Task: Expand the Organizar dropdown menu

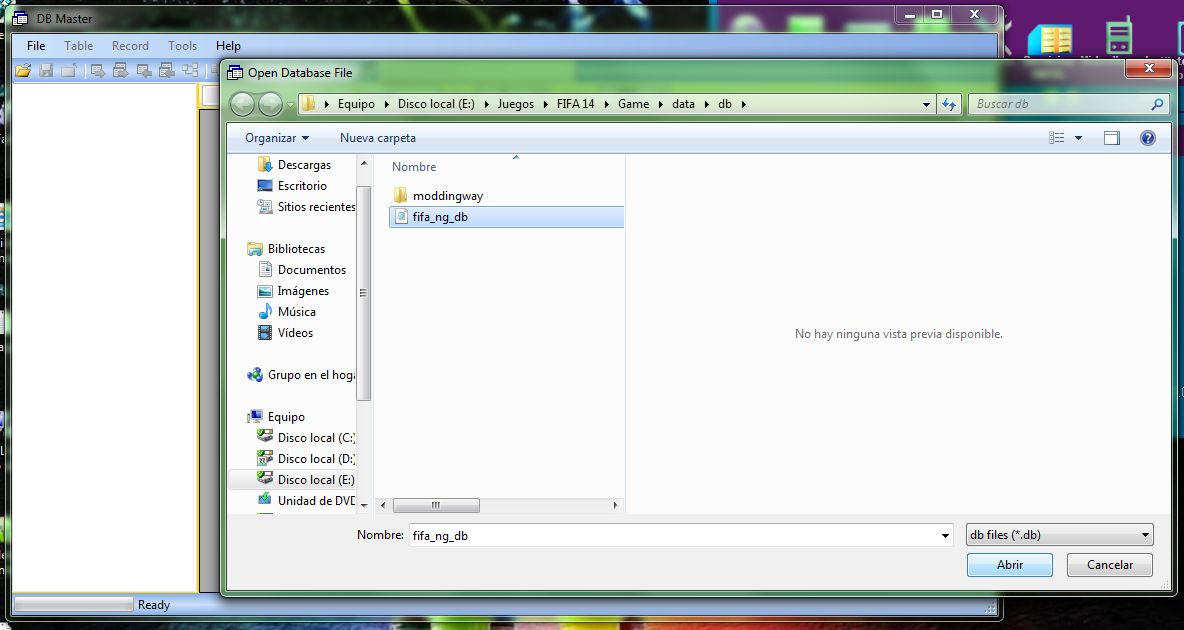Action: click(277, 138)
